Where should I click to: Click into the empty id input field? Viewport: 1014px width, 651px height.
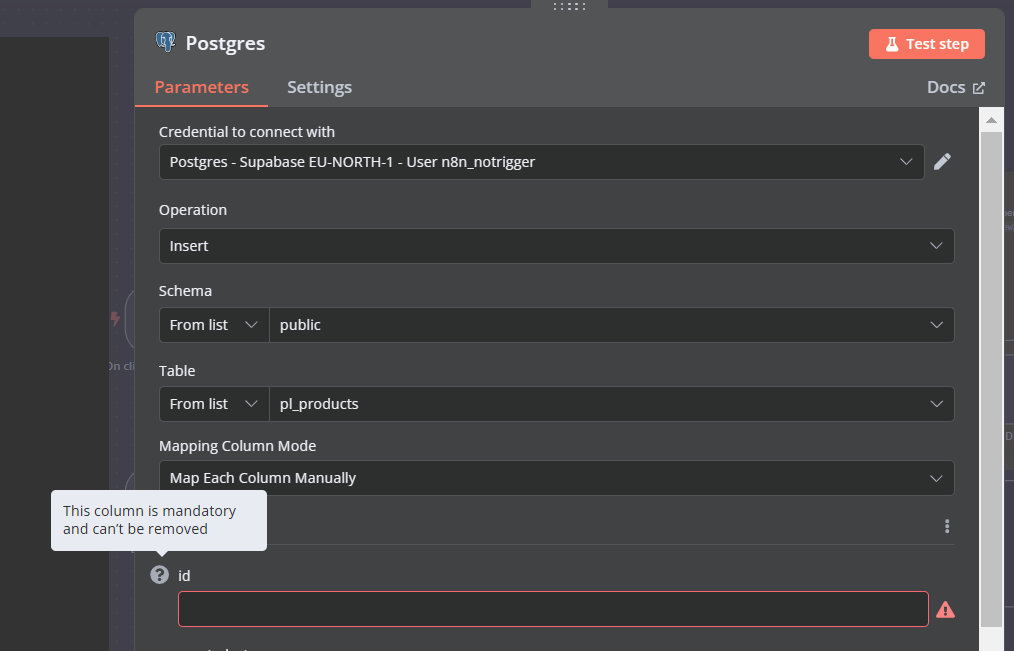553,609
